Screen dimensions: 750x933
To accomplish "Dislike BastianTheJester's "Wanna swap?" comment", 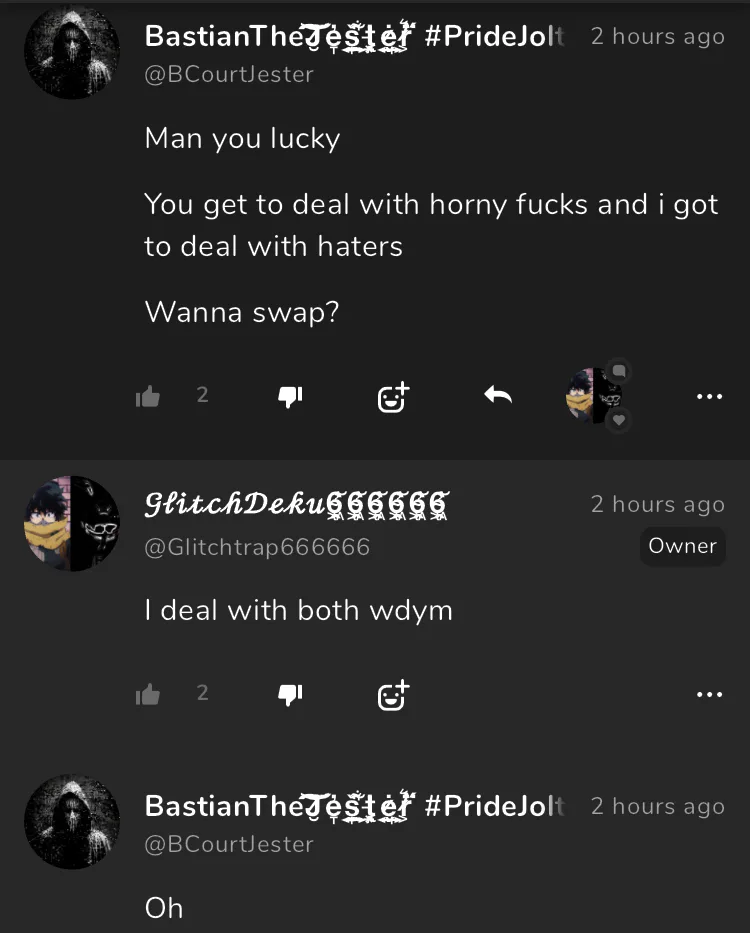I will [290, 396].
